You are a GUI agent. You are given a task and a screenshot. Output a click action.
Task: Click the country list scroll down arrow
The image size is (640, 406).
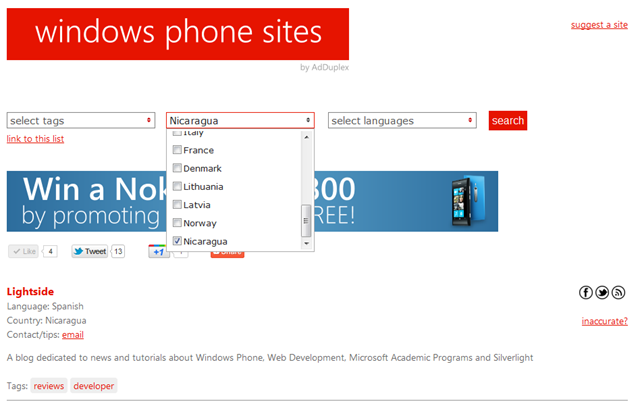pyautogui.click(x=306, y=244)
